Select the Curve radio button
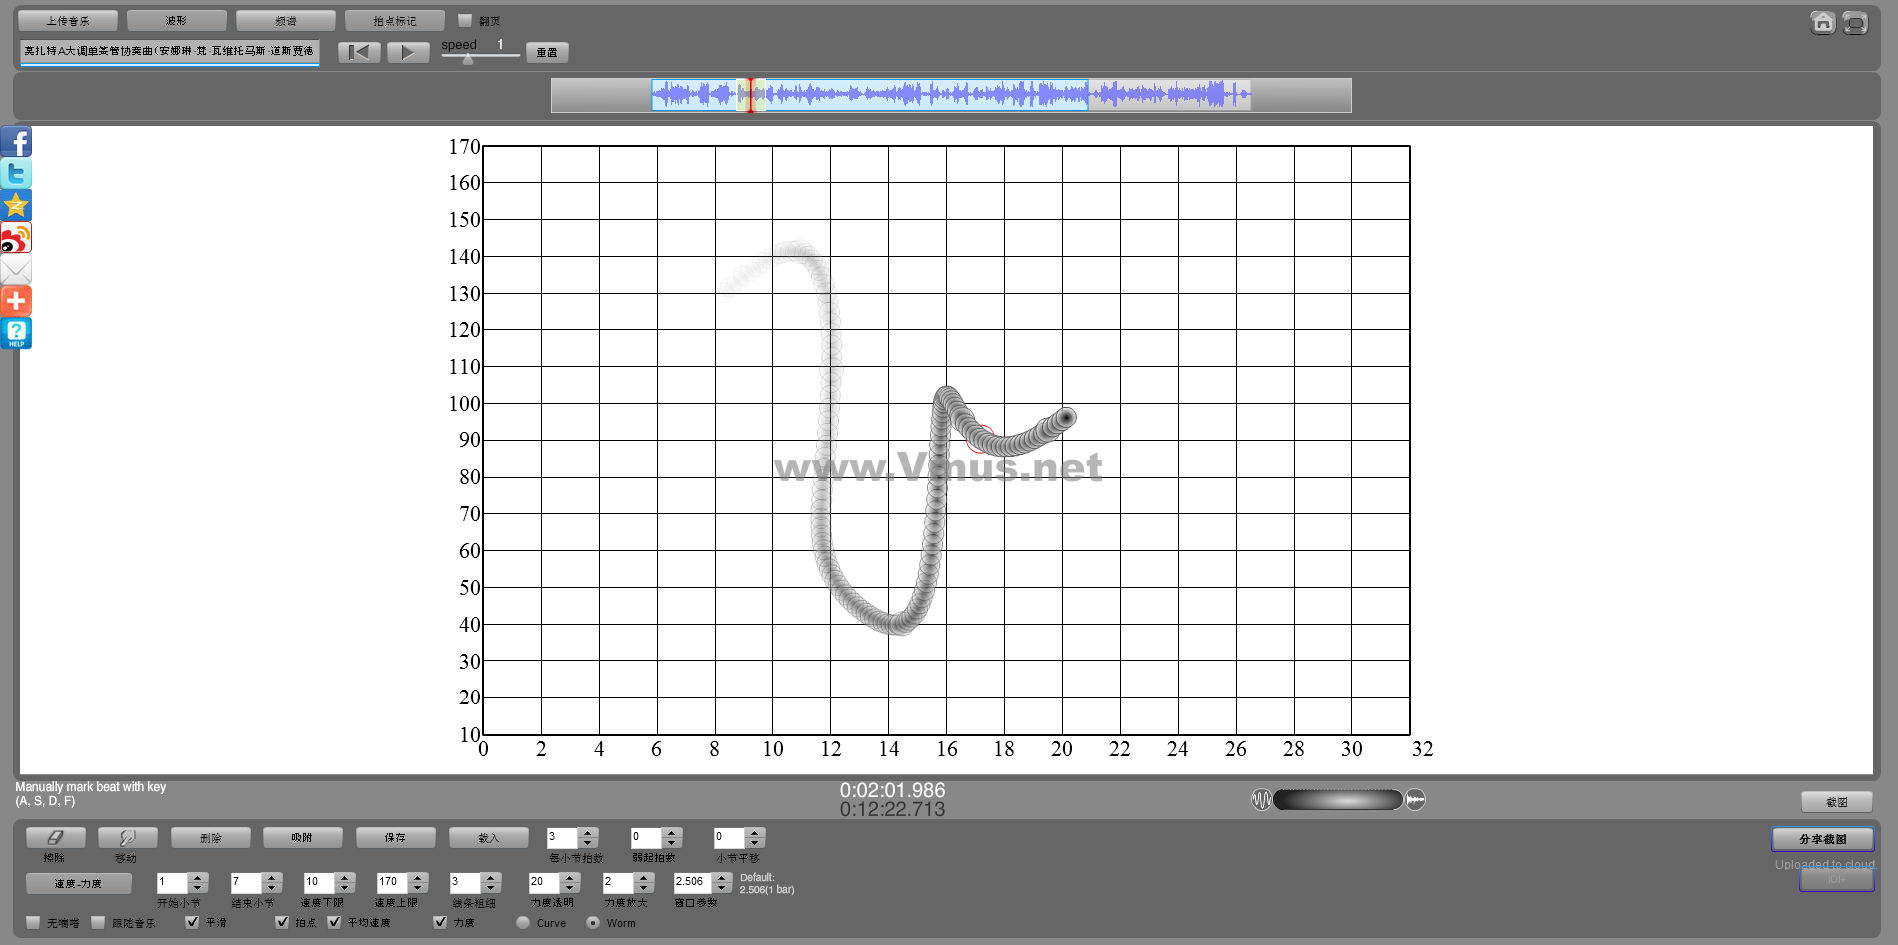This screenshot has width=1898, height=945. click(523, 922)
